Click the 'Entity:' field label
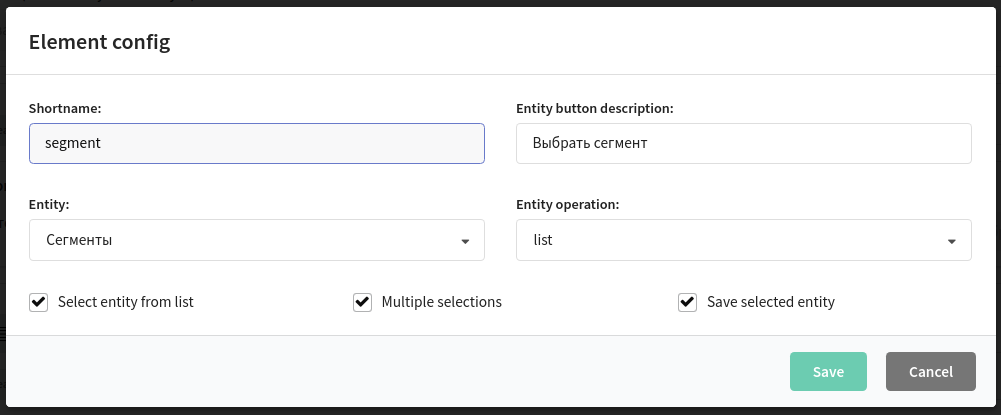1001x415 pixels. point(49,204)
